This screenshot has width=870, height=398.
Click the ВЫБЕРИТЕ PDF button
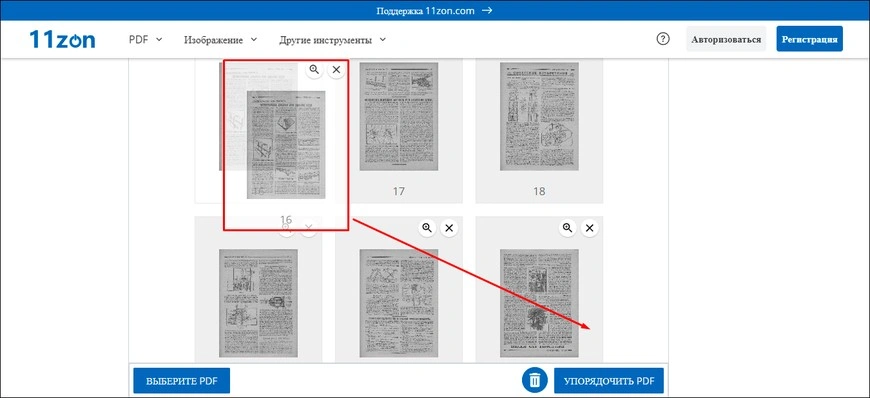click(181, 381)
